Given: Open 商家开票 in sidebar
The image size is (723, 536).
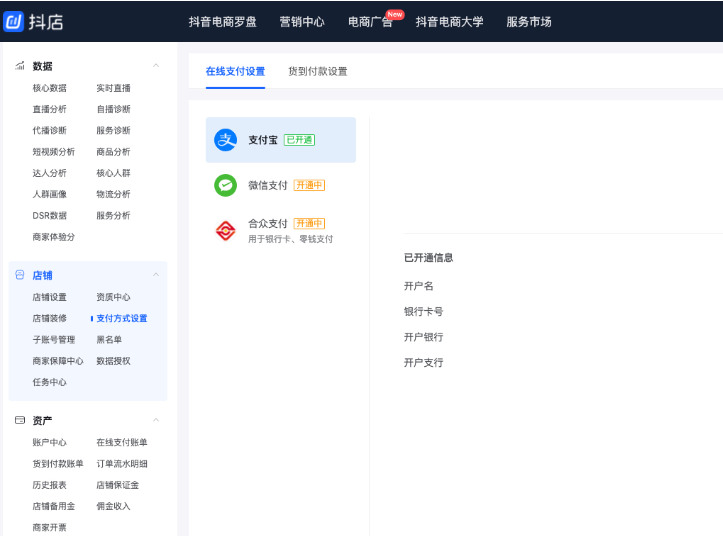Looking at the screenshot, I should 49,527.
